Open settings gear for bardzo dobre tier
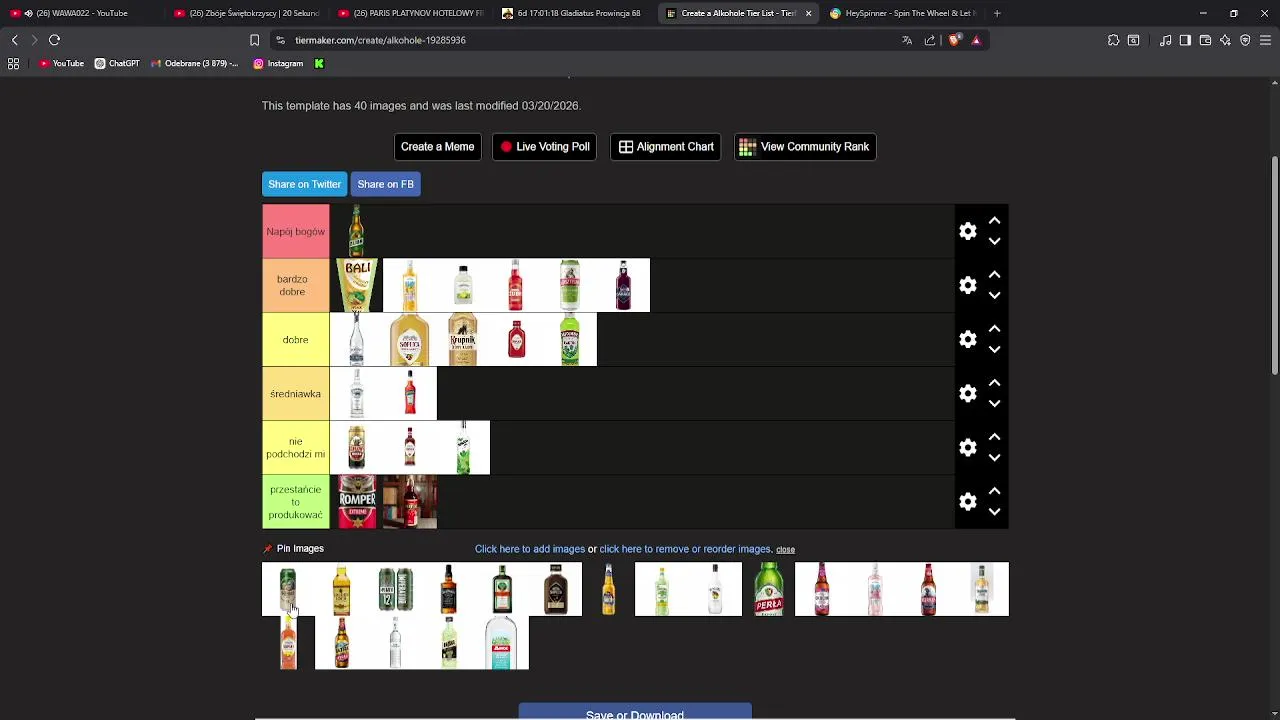Screen dimensions: 1280x720 coord(967,285)
